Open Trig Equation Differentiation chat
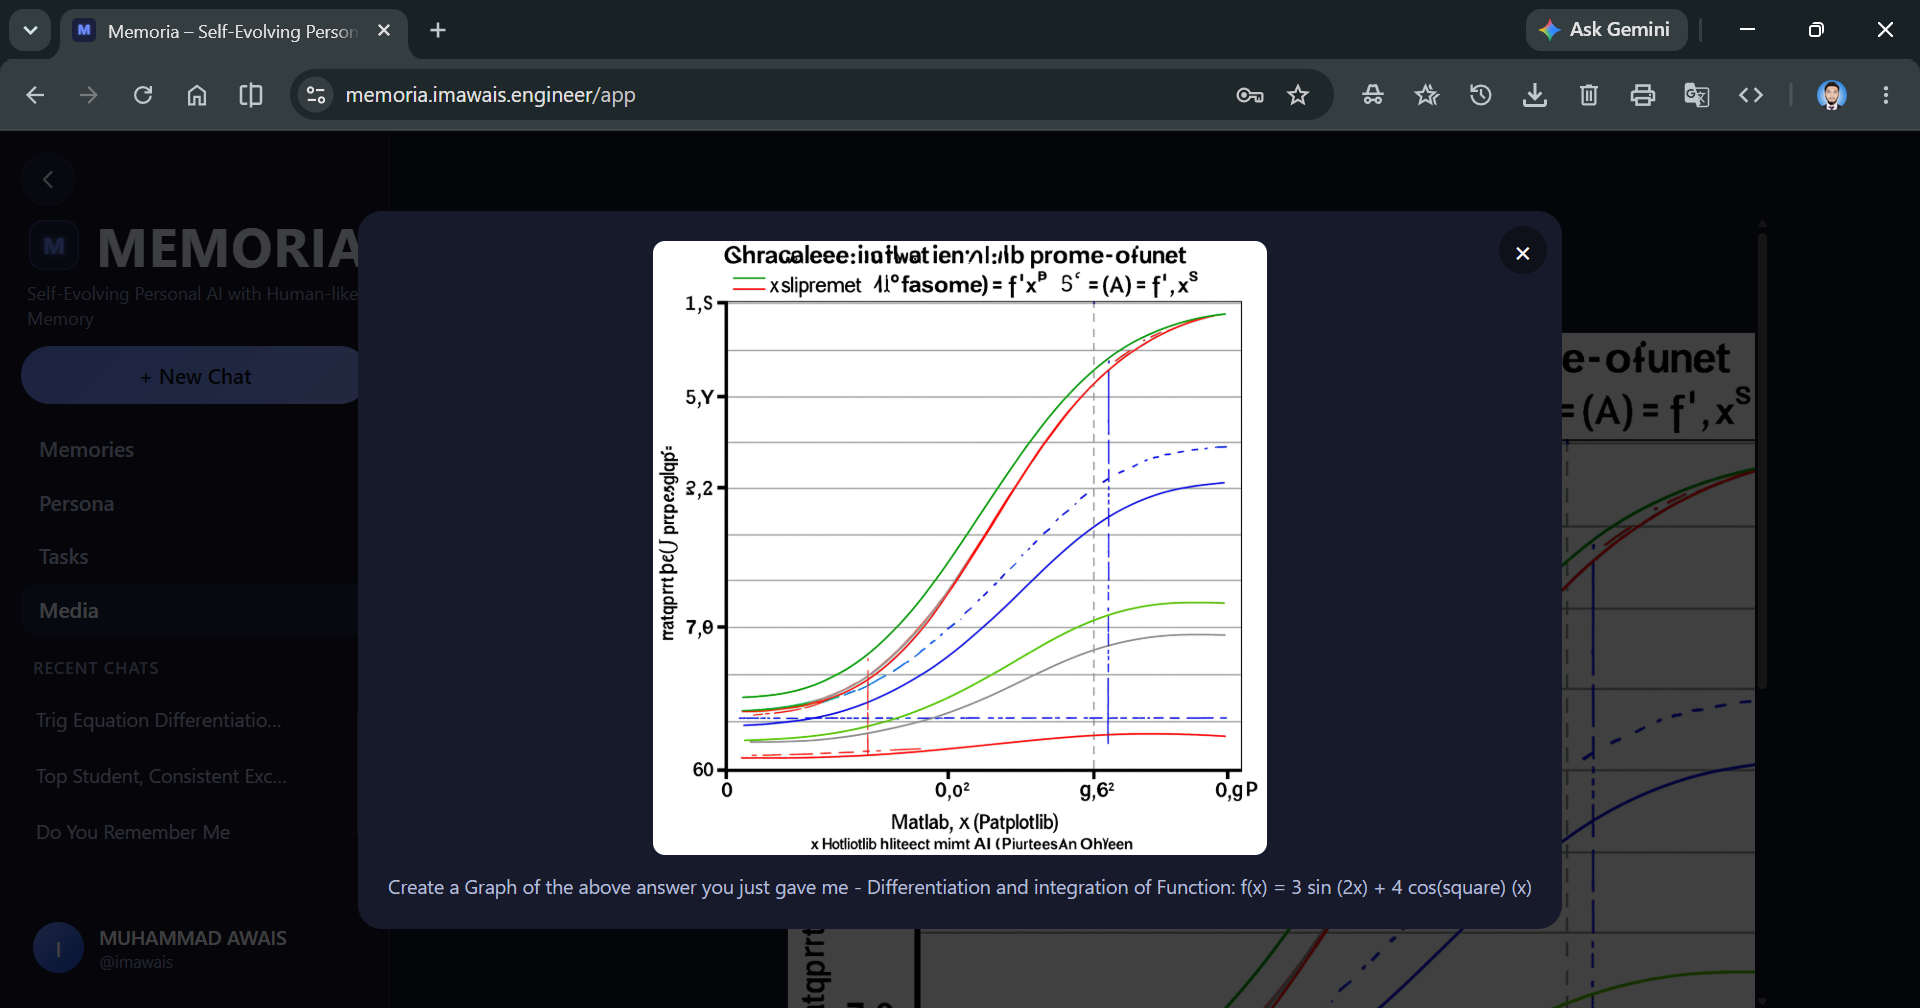 (x=158, y=720)
